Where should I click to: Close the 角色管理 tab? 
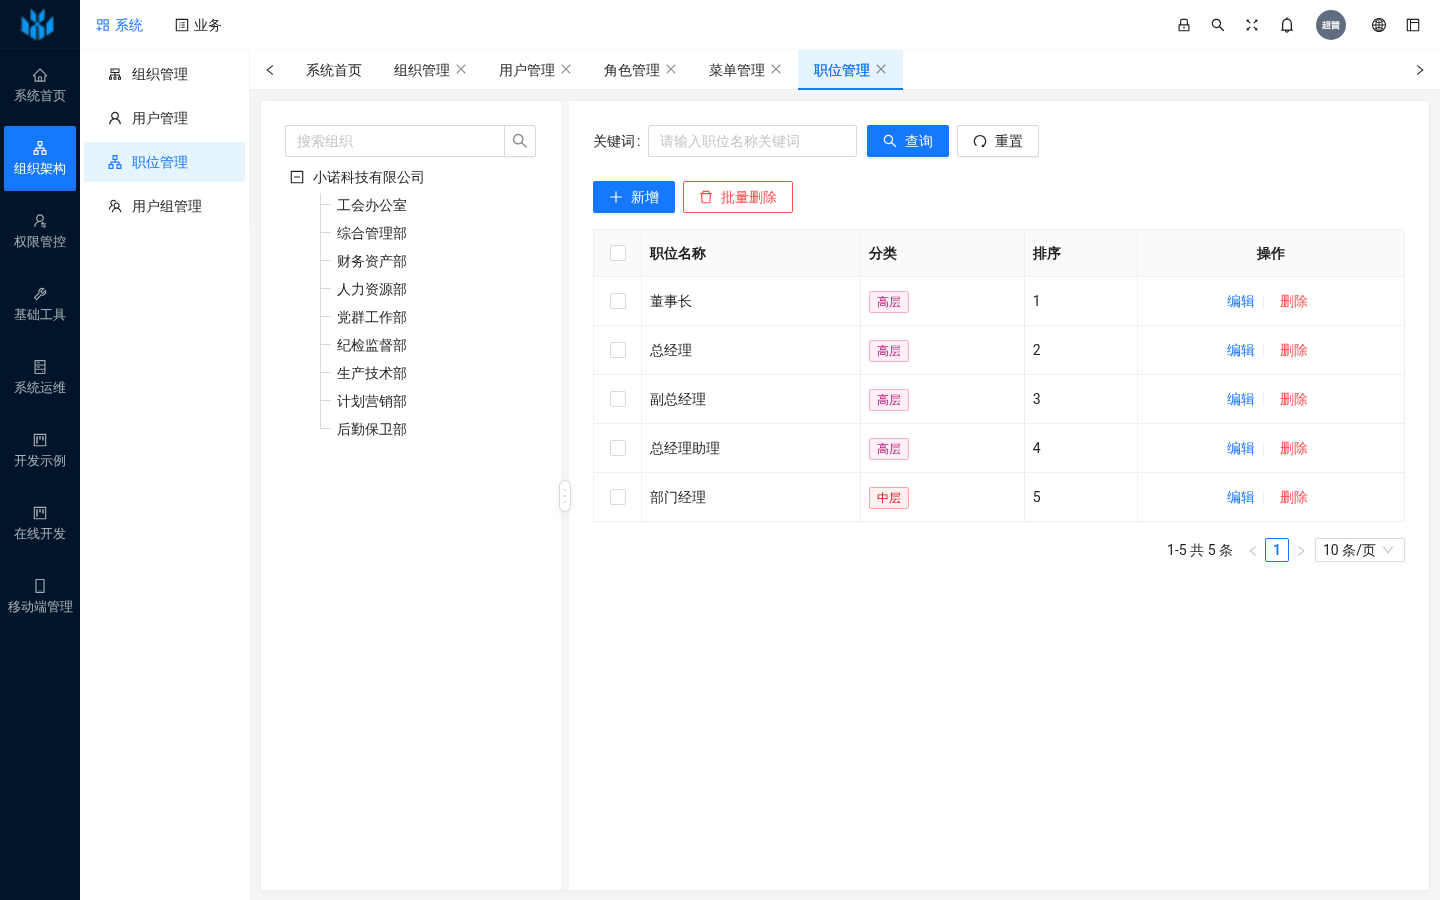[671, 69]
